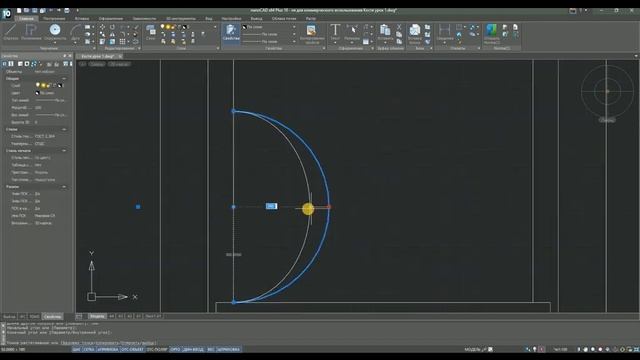Open the Главная ribbon tab

27,18
